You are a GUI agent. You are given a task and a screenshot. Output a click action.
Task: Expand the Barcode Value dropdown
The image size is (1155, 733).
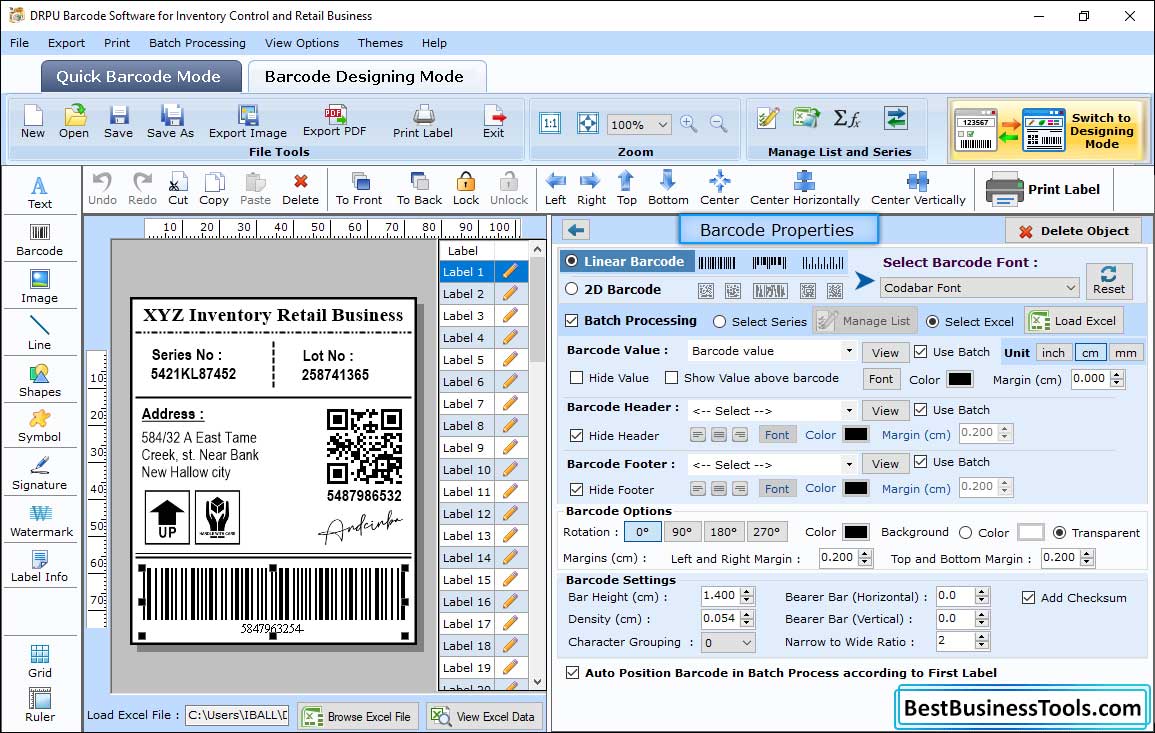(x=849, y=351)
